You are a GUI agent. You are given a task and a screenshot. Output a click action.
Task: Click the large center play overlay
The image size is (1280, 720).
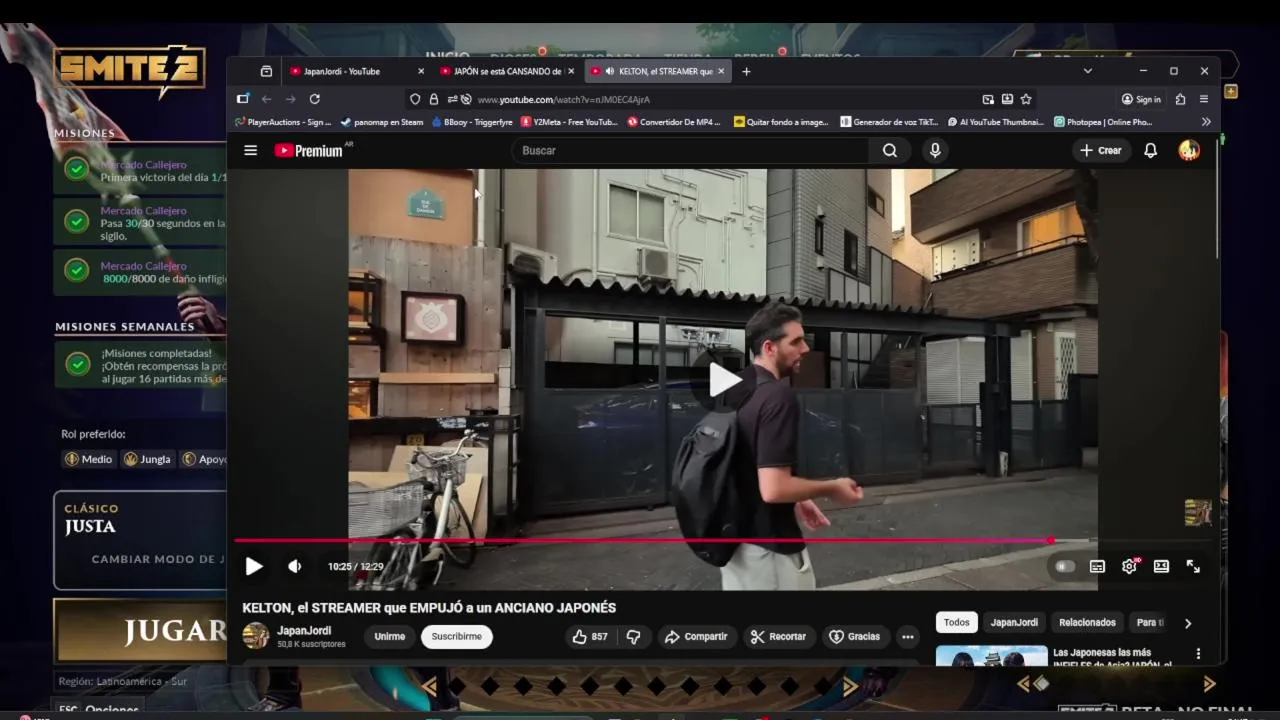click(725, 380)
